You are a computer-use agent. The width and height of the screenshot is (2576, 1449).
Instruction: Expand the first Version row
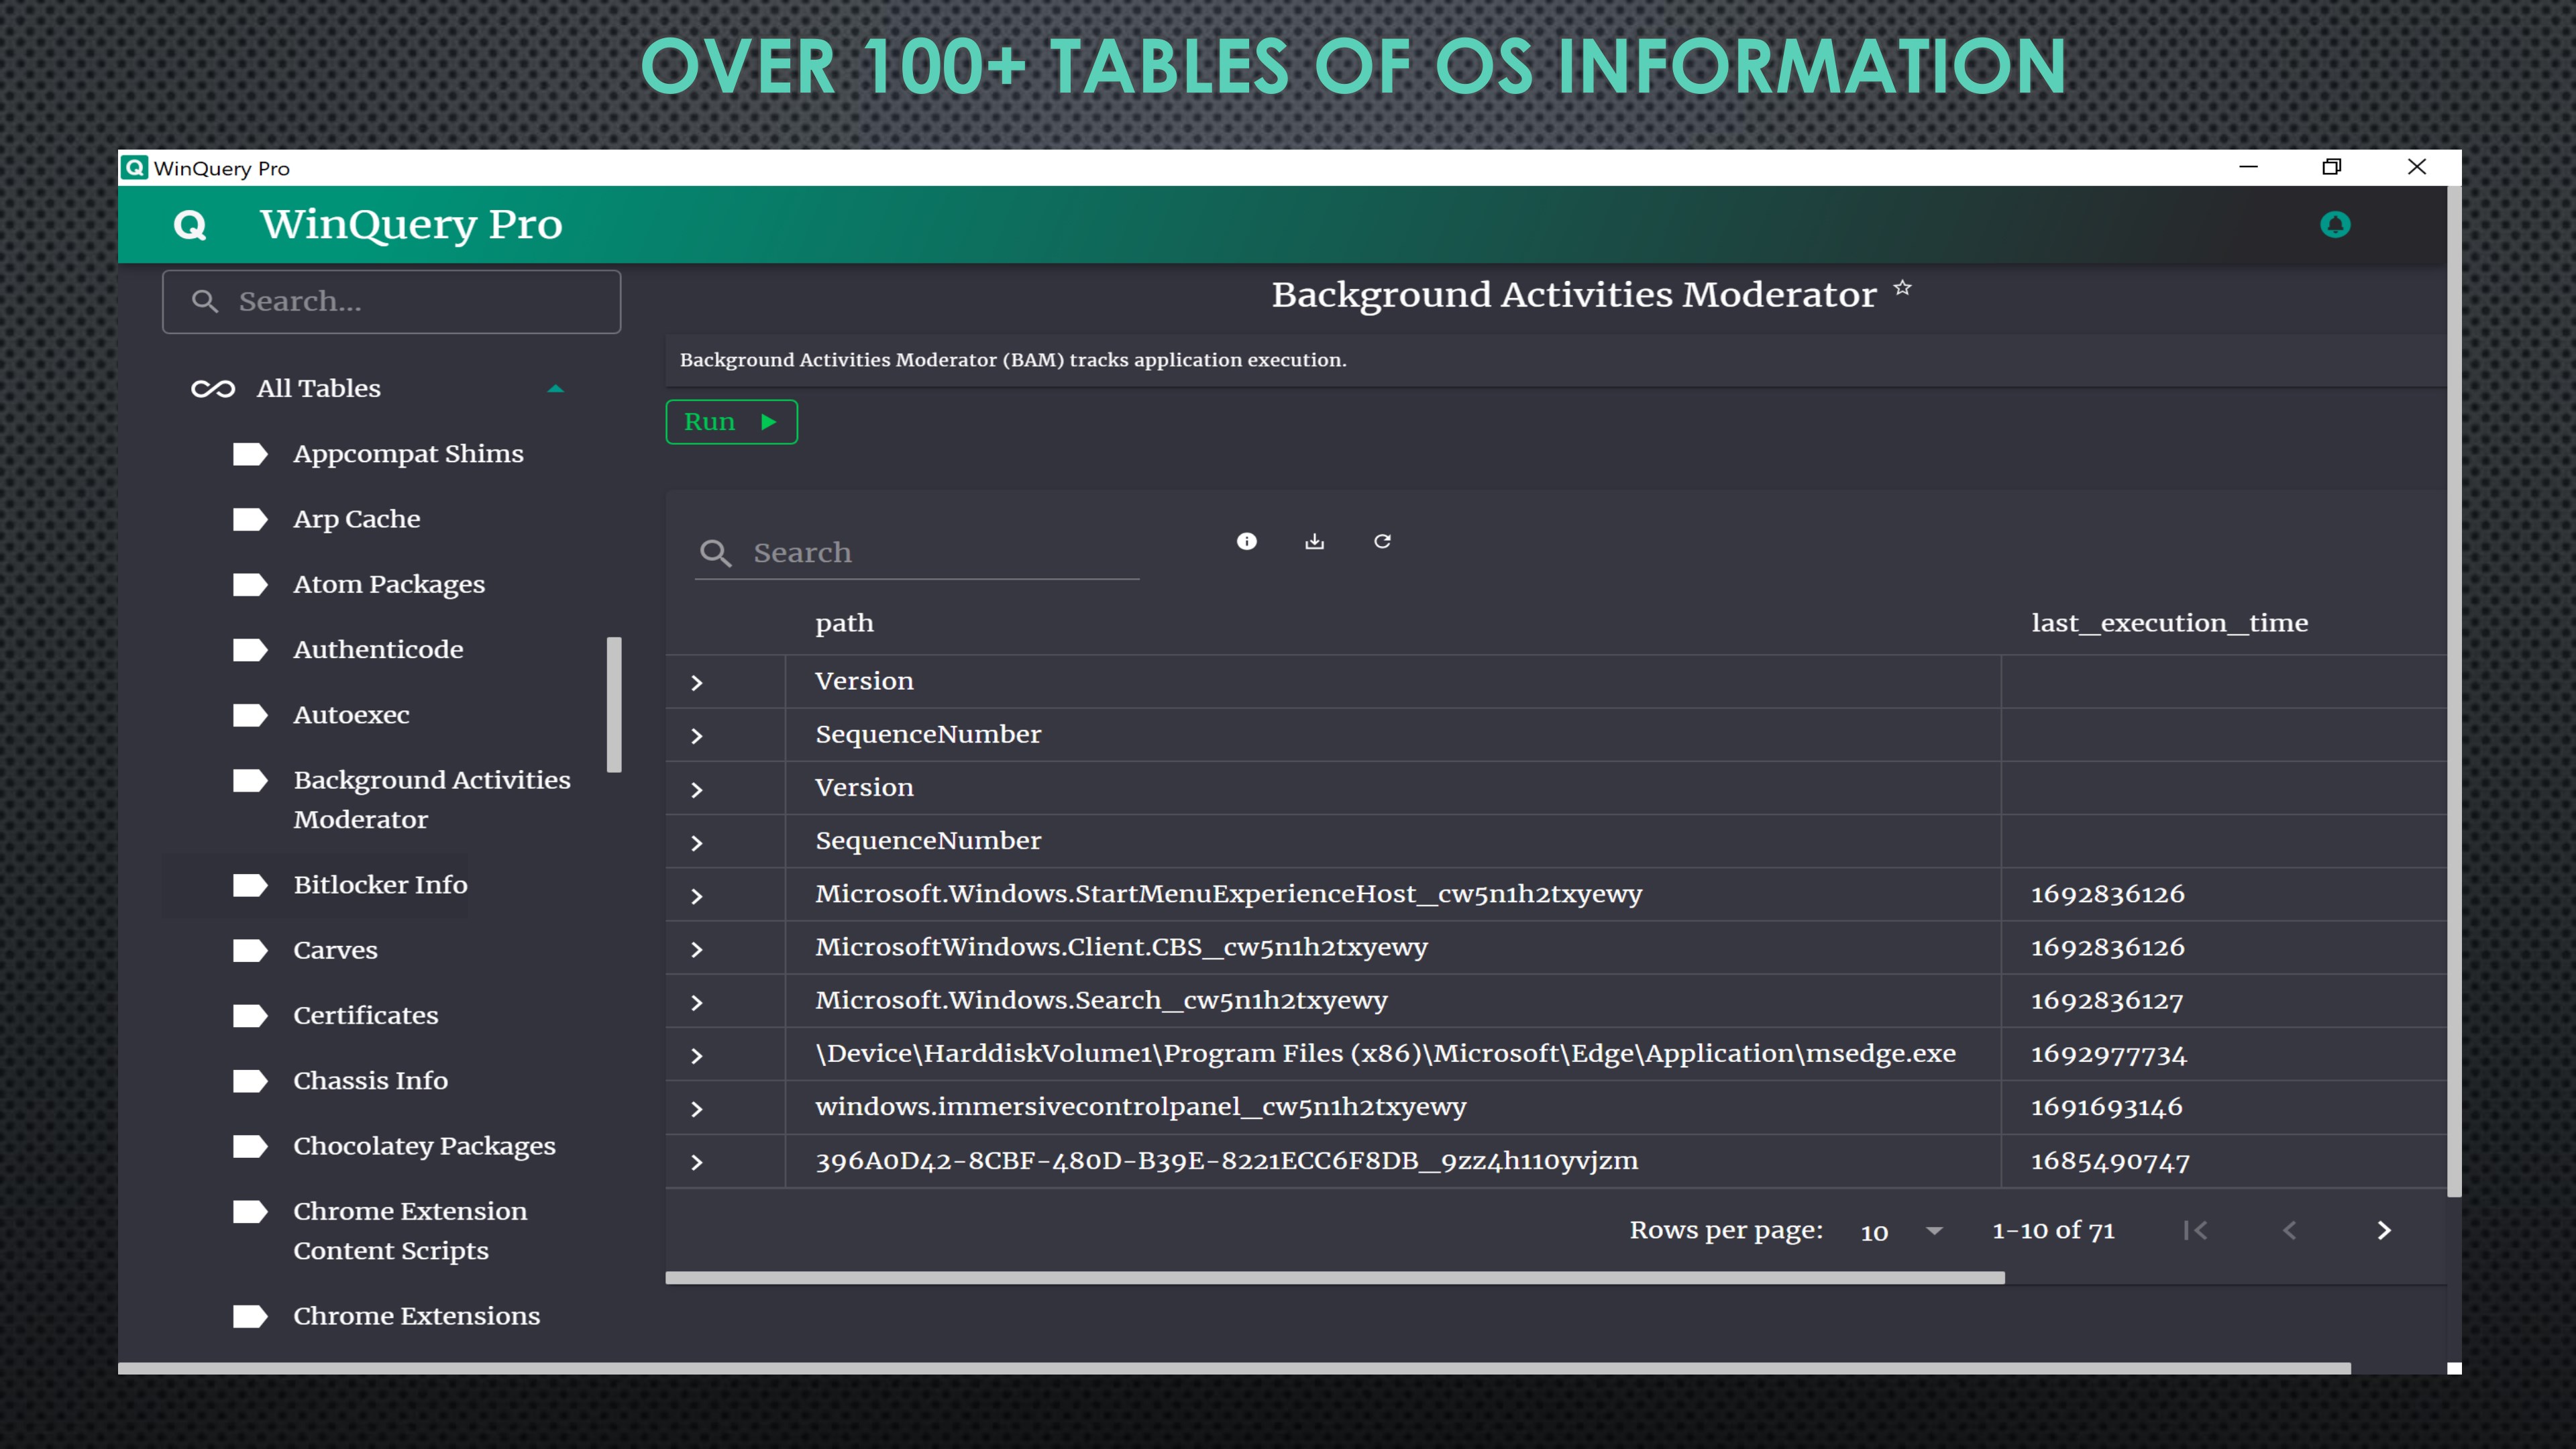coord(697,683)
